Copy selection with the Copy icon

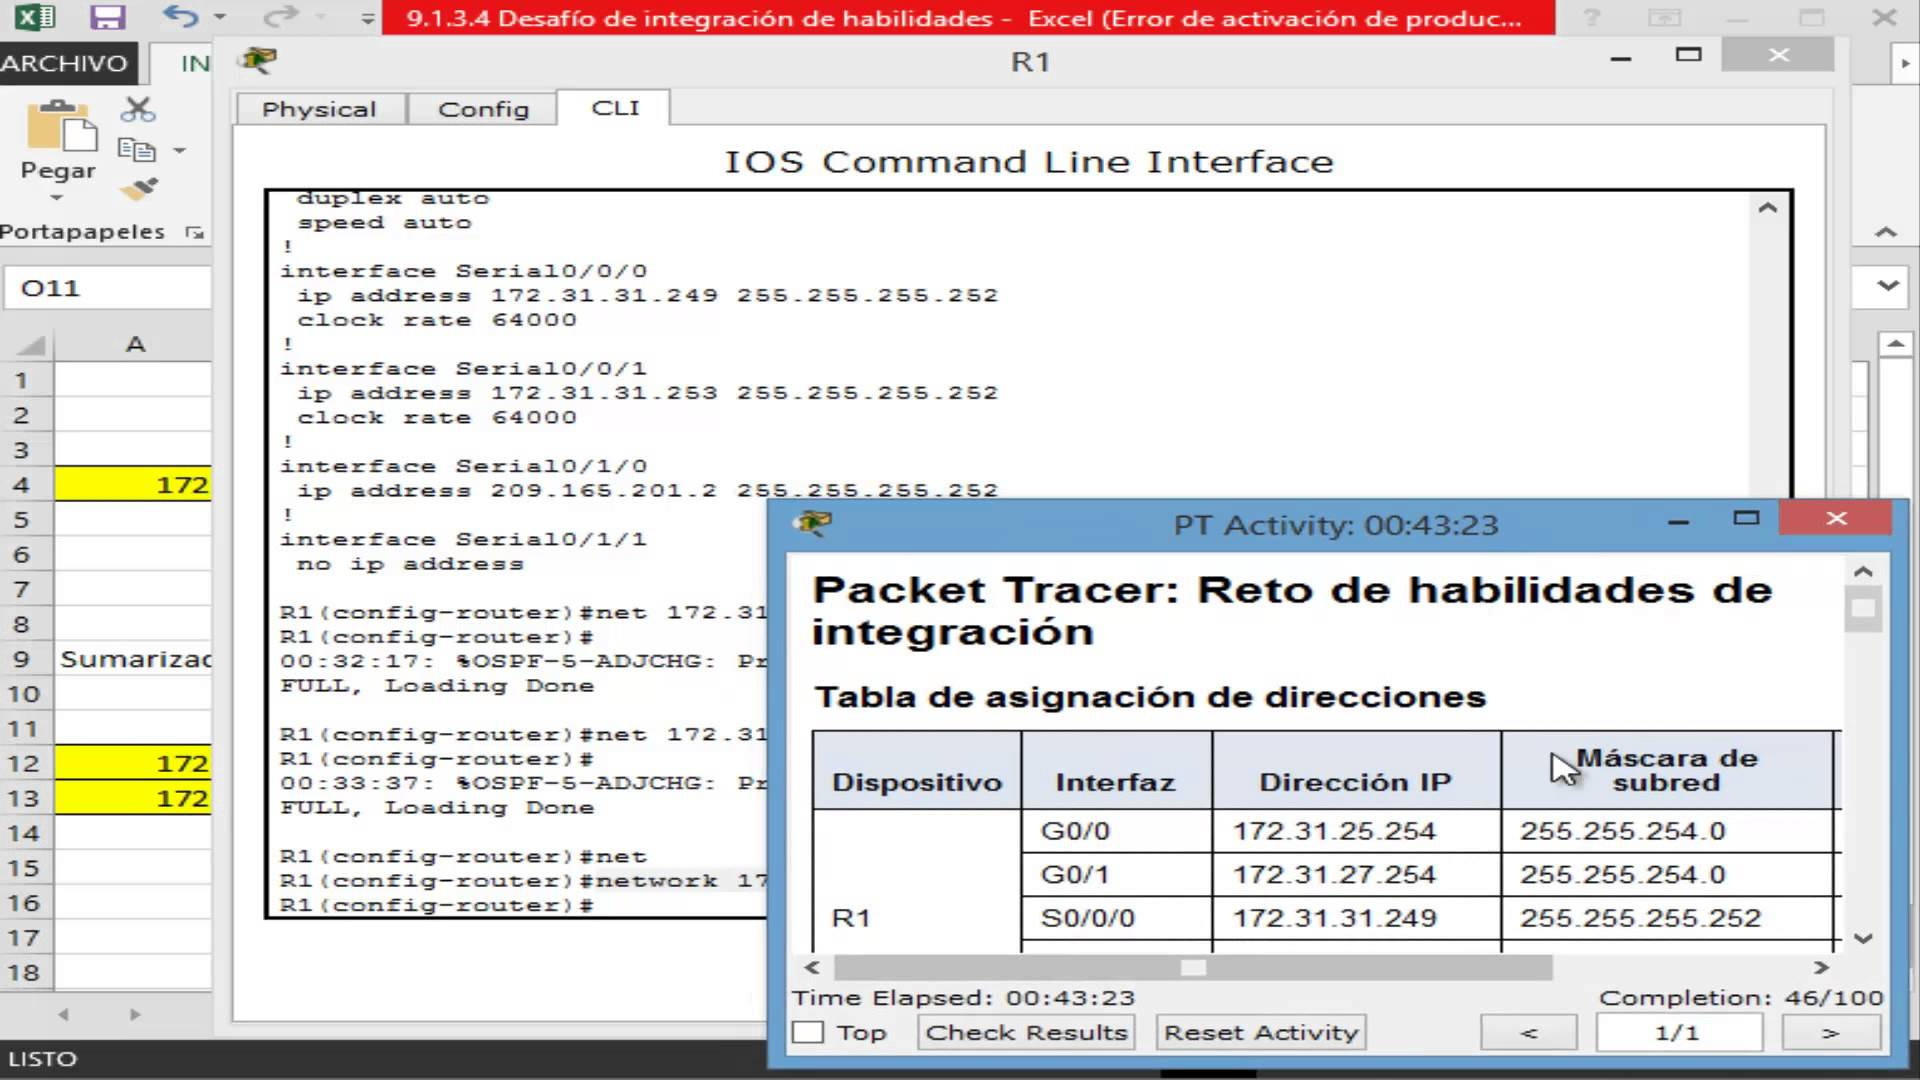pyautogui.click(x=137, y=150)
